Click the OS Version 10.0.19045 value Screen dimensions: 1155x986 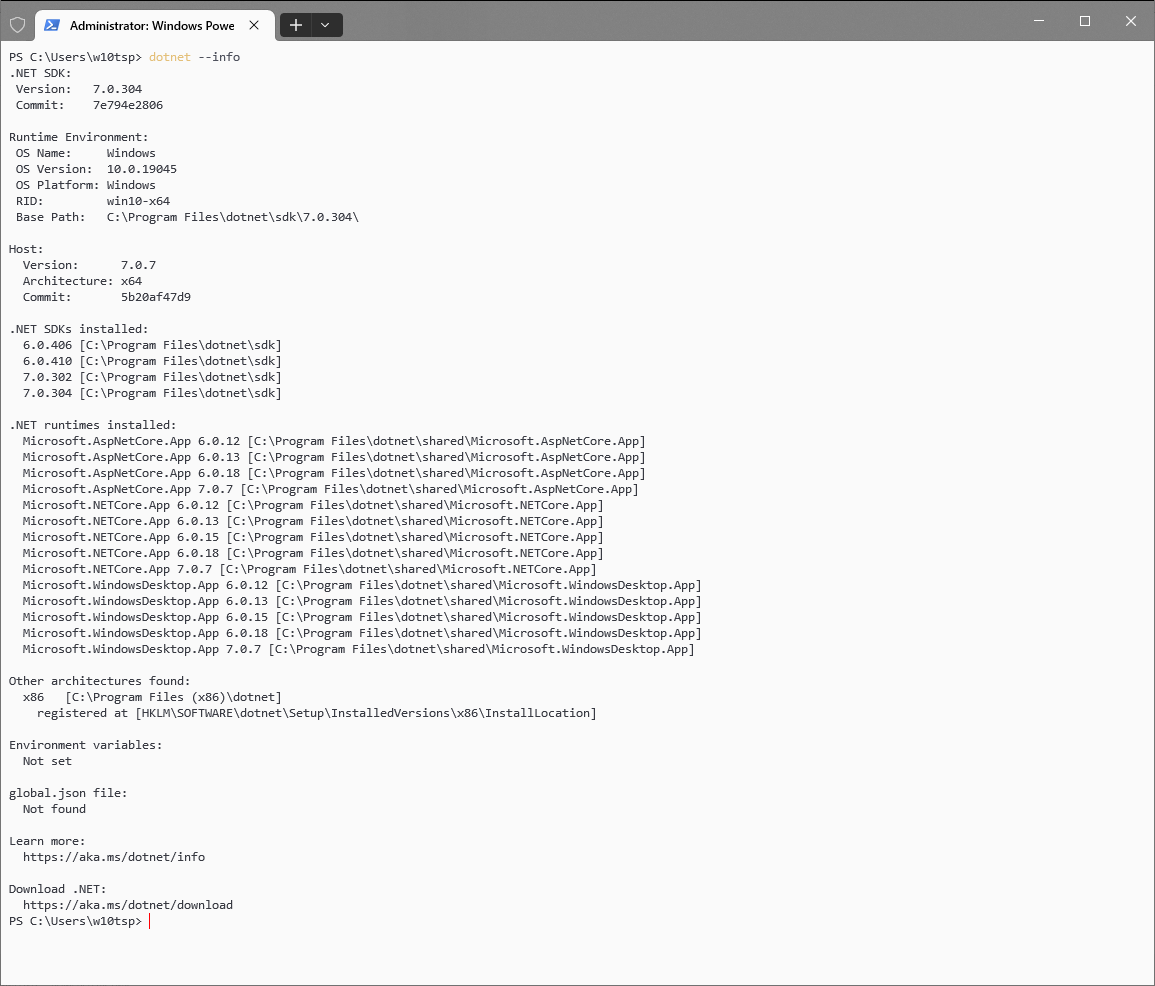point(141,169)
